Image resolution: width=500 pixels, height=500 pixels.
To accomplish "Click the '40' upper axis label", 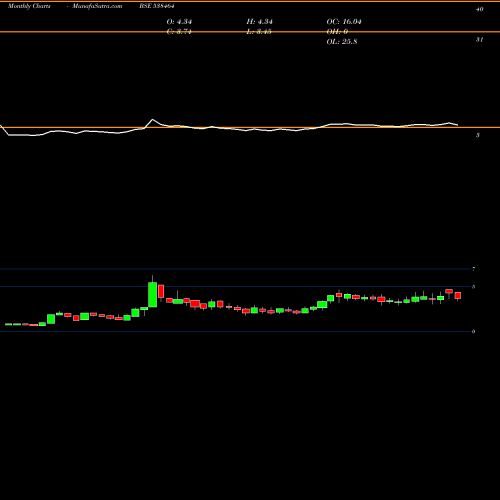I will 479,9.
